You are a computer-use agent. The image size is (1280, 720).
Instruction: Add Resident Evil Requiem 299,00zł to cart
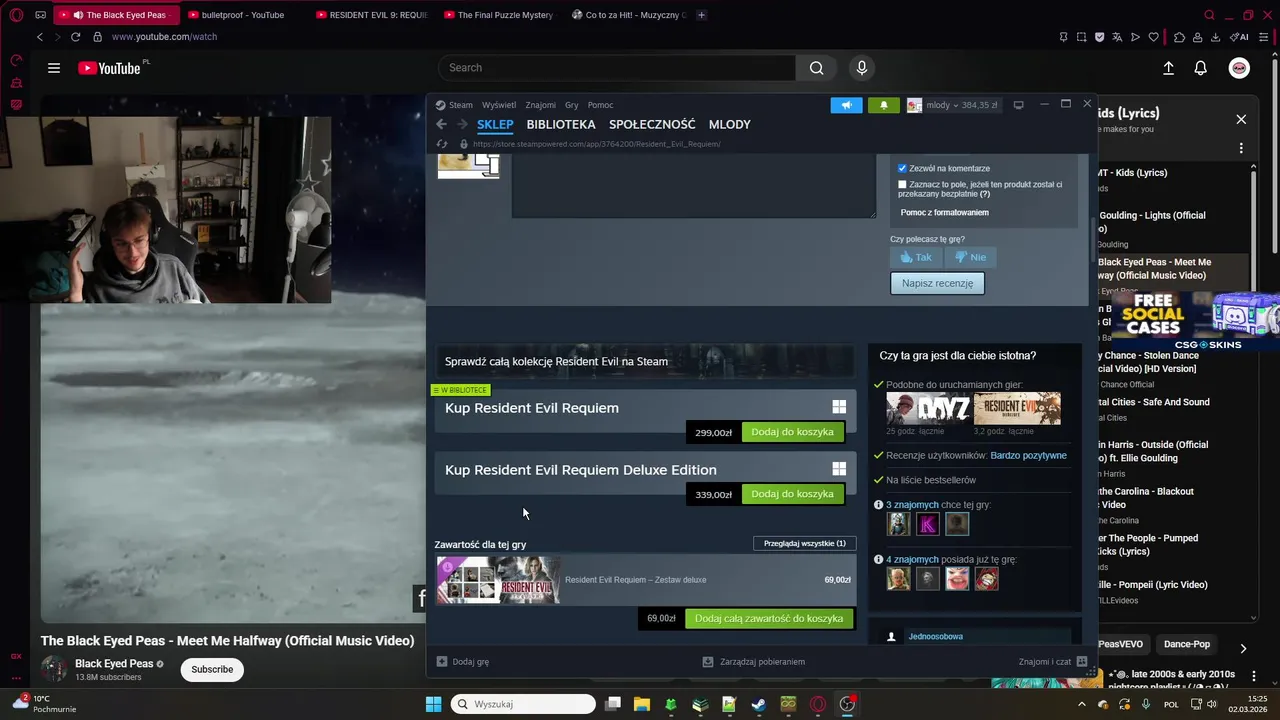pos(792,432)
